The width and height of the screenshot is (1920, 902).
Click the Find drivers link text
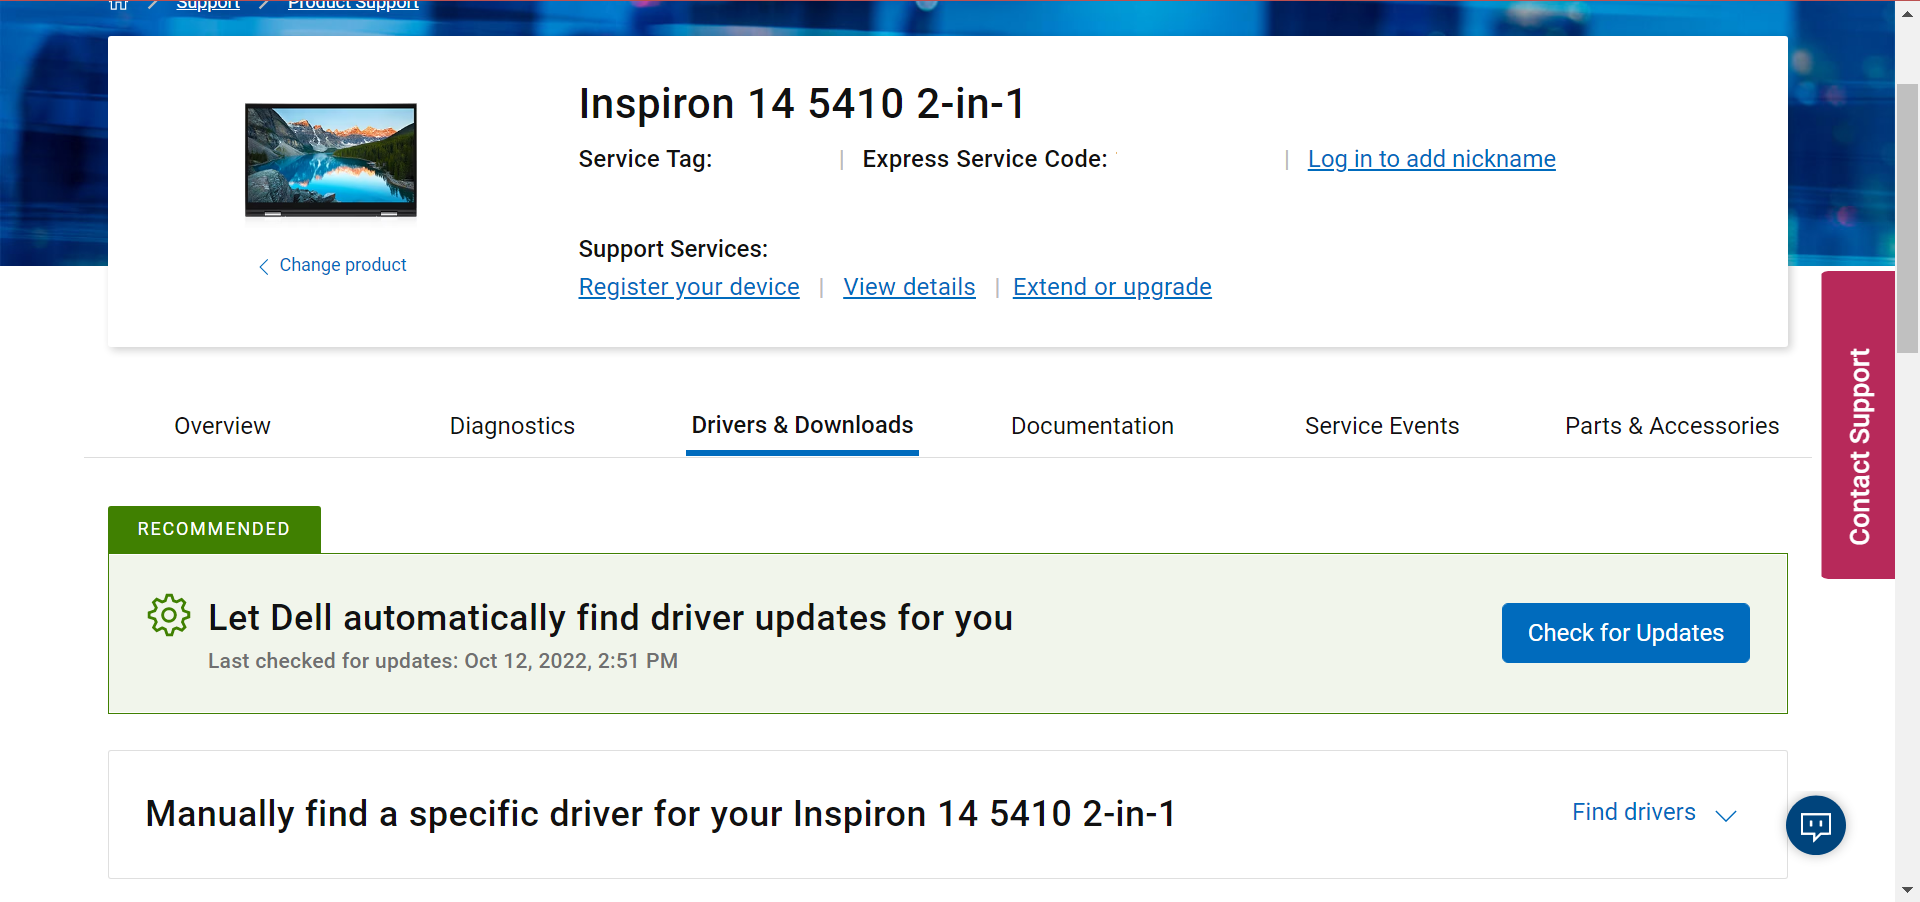pos(1633,812)
